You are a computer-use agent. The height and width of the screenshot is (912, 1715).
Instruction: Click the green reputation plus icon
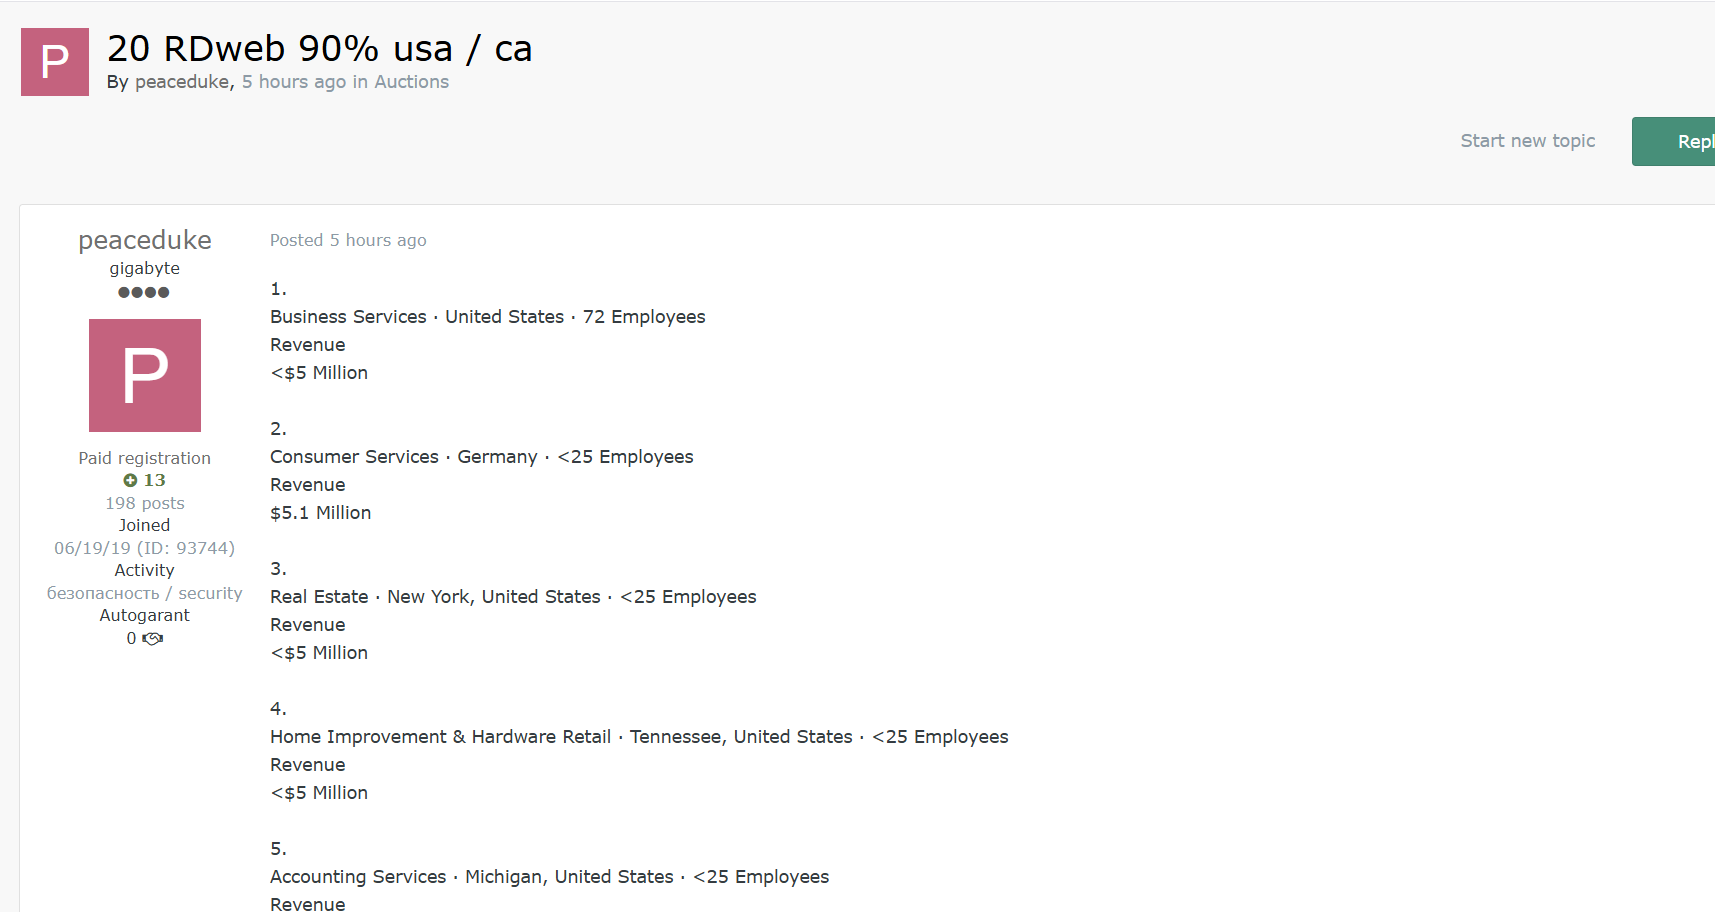[x=130, y=481]
